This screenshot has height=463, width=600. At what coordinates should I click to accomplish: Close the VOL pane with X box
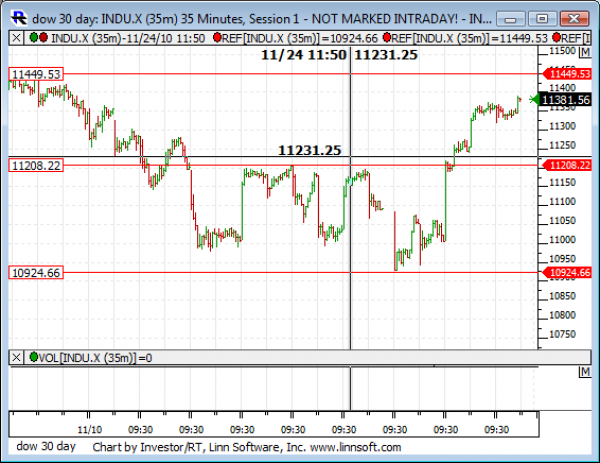[x=16, y=358]
